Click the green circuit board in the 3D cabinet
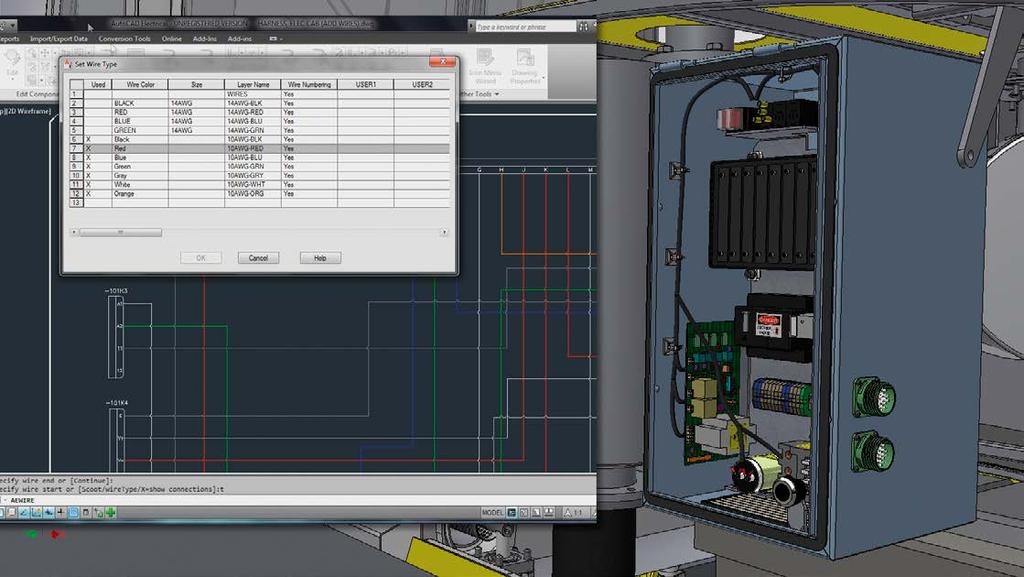Viewport: 1024px width, 577px height. (x=712, y=392)
